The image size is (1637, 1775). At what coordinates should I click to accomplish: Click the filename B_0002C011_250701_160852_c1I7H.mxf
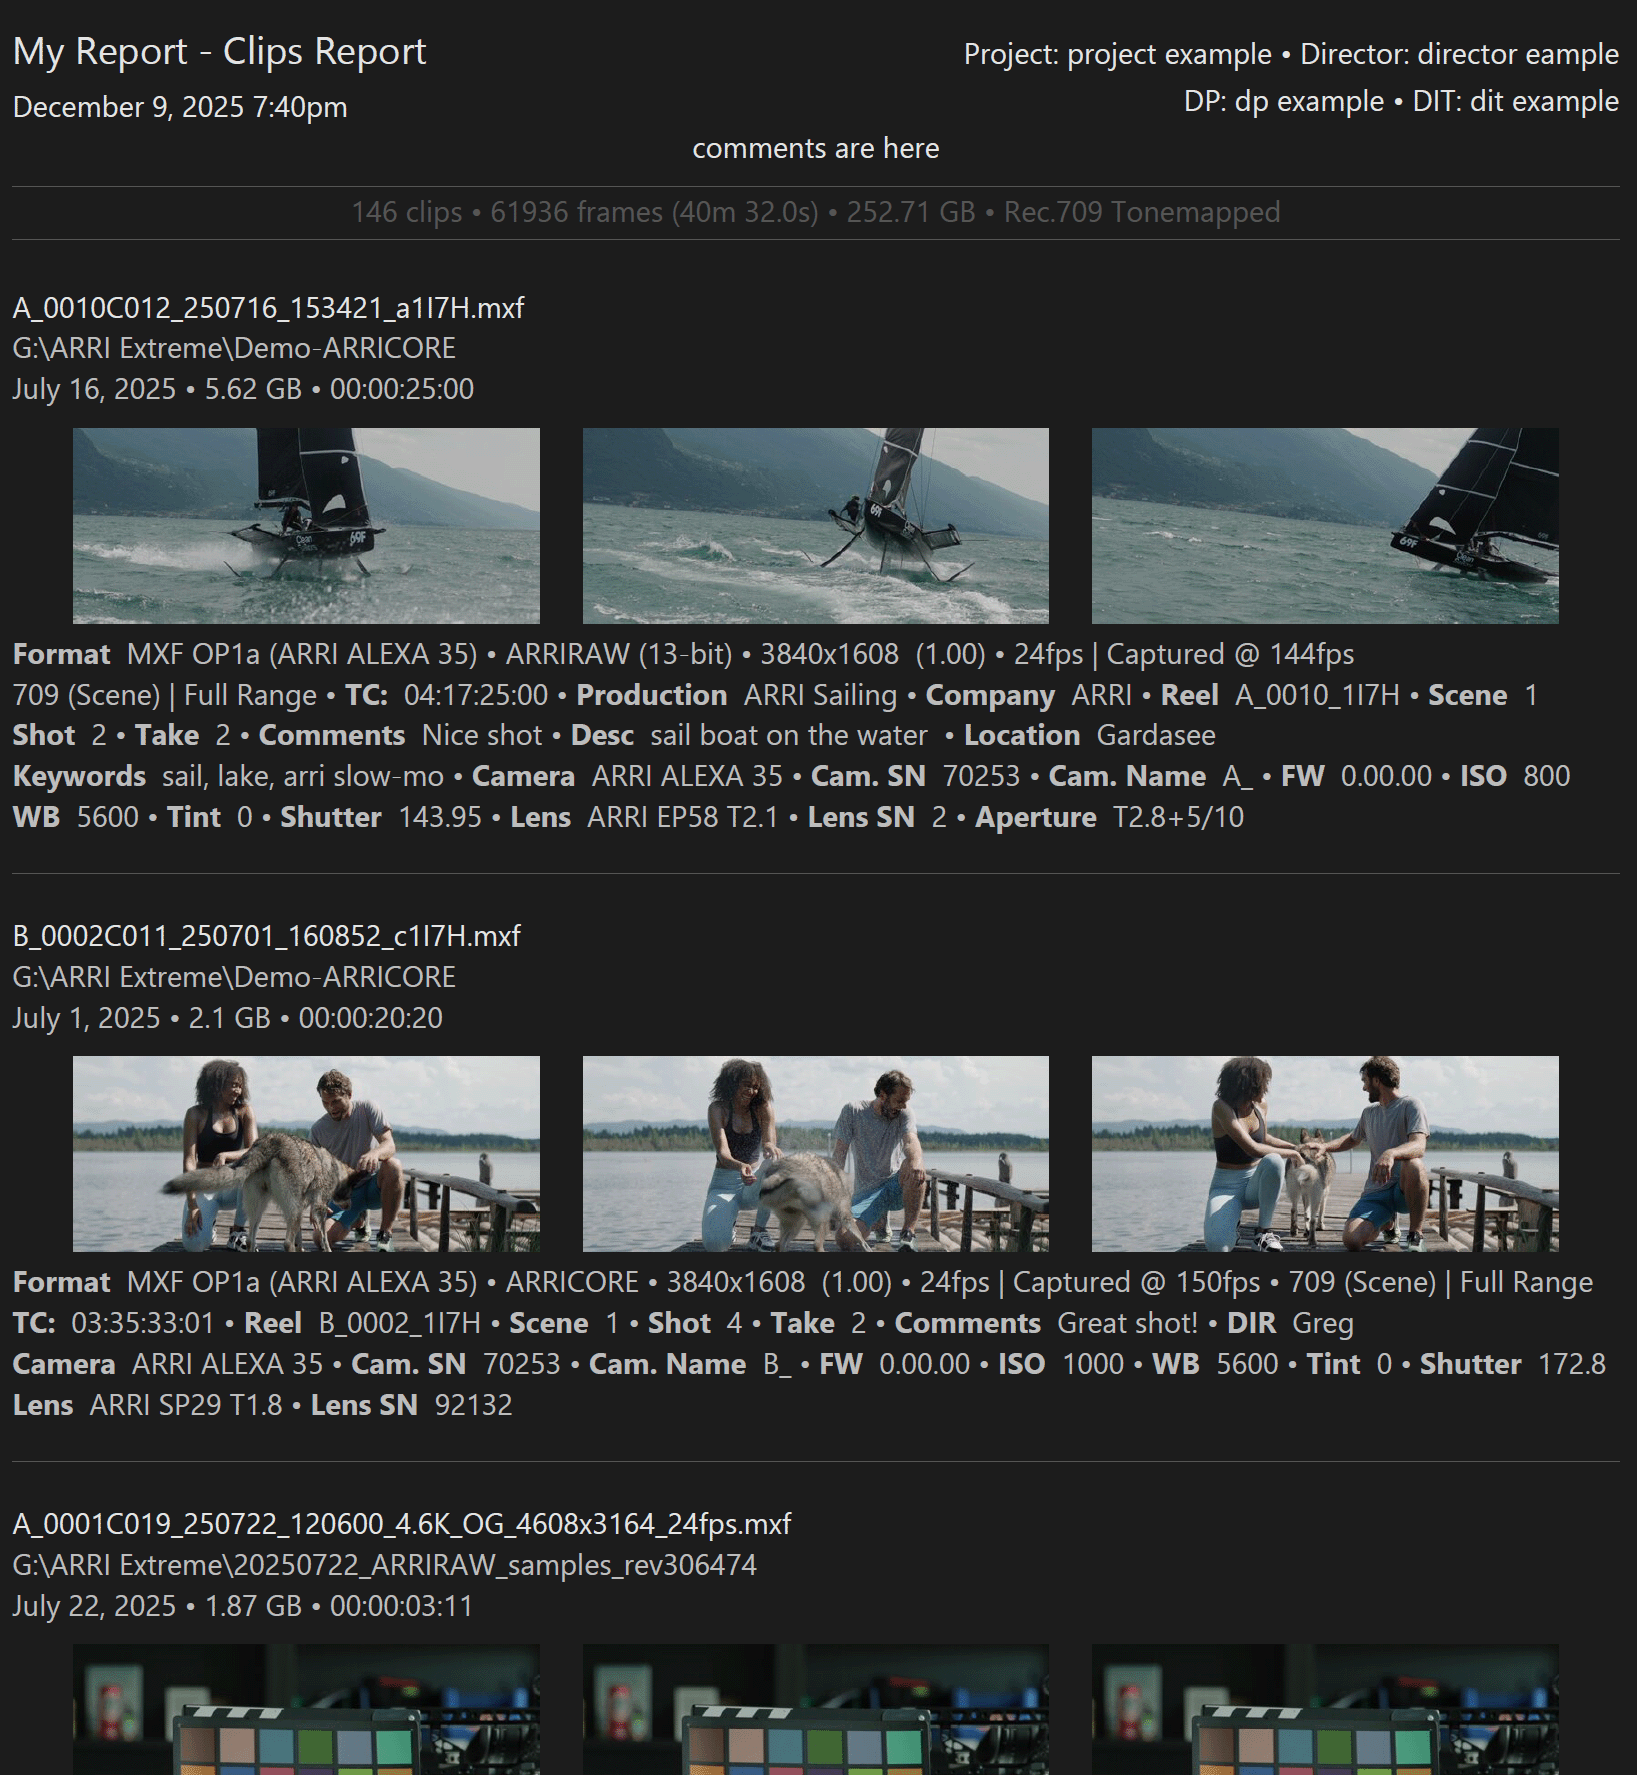[x=266, y=936]
